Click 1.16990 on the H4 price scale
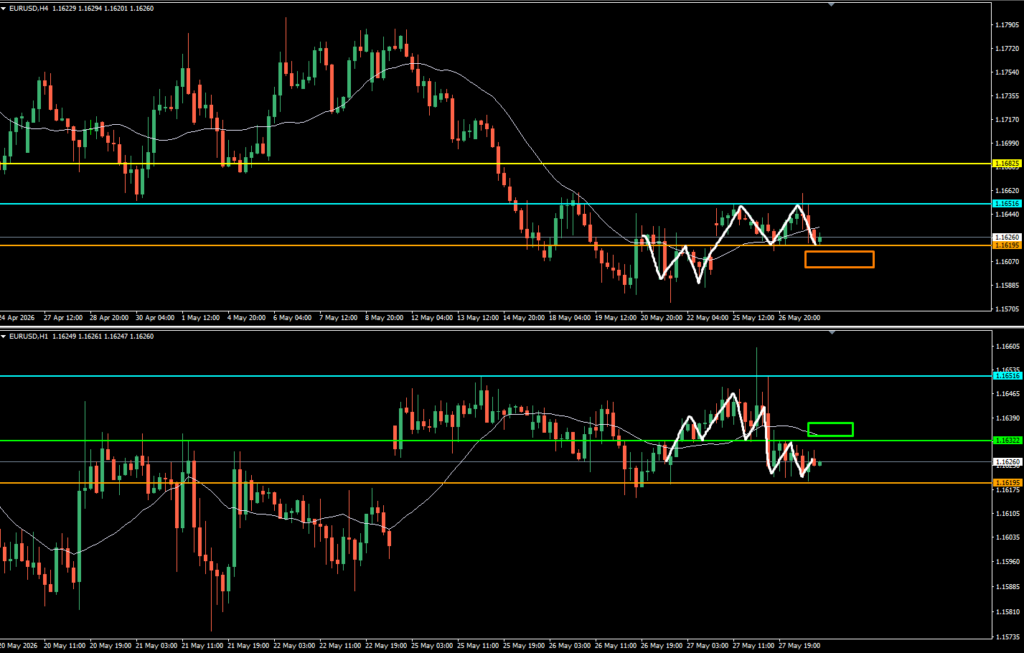 click(x=1006, y=143)
